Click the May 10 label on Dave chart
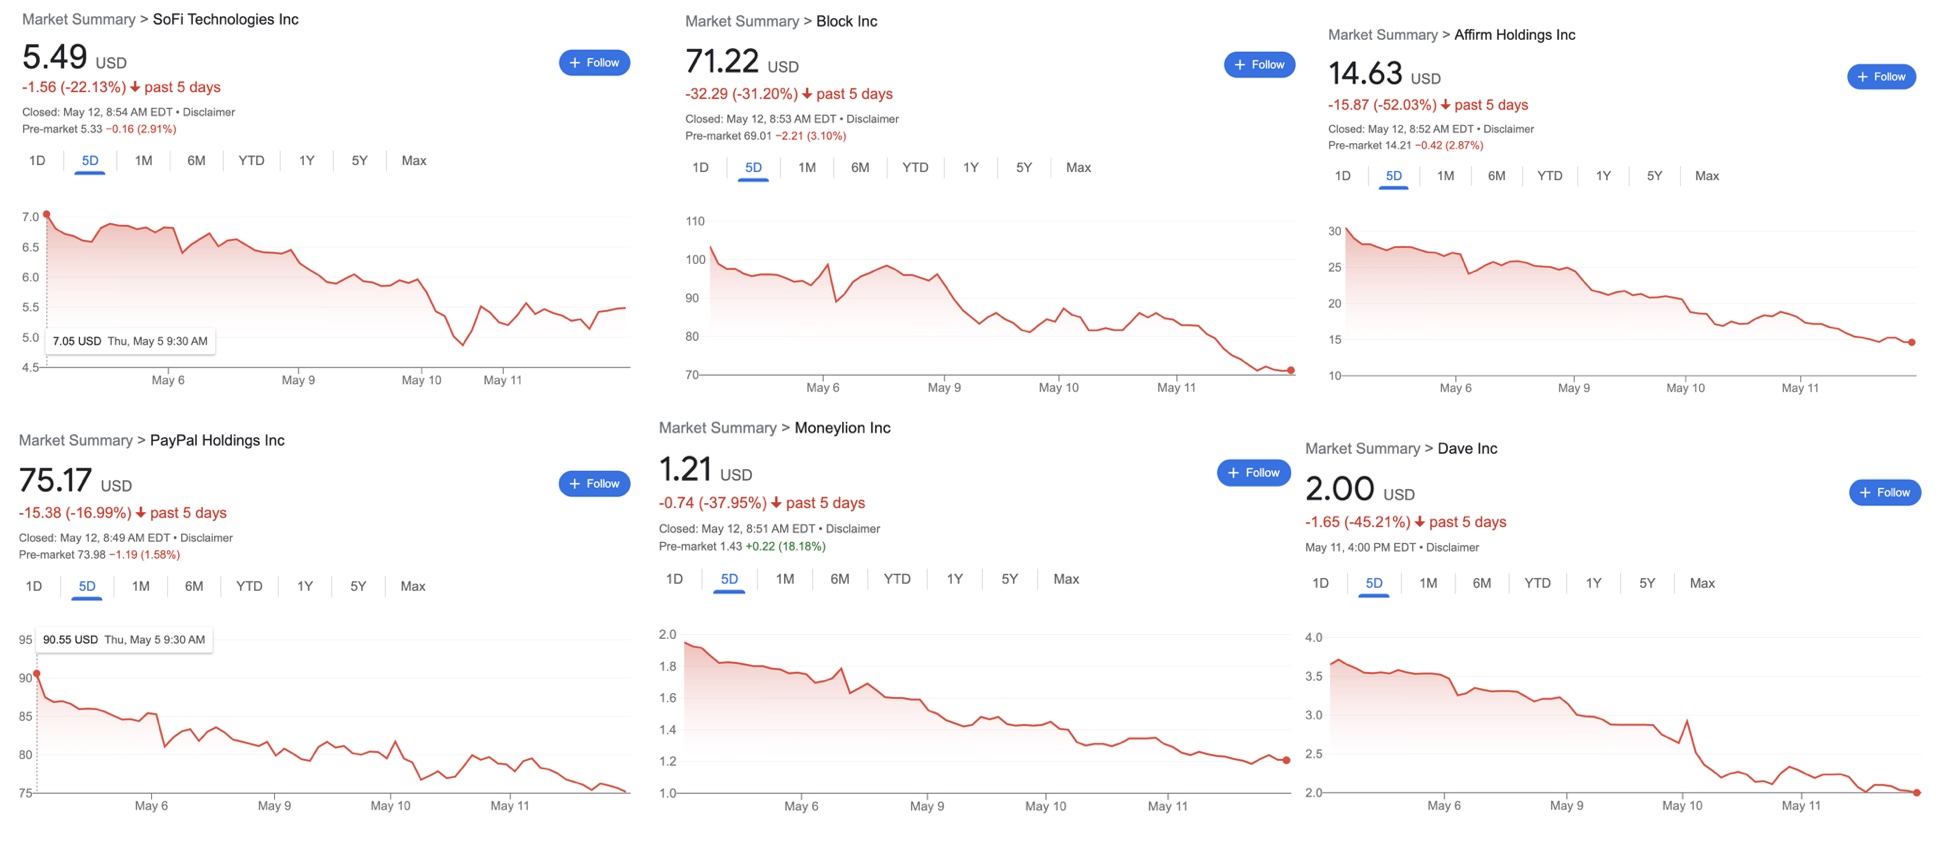 pos(1682,806)
